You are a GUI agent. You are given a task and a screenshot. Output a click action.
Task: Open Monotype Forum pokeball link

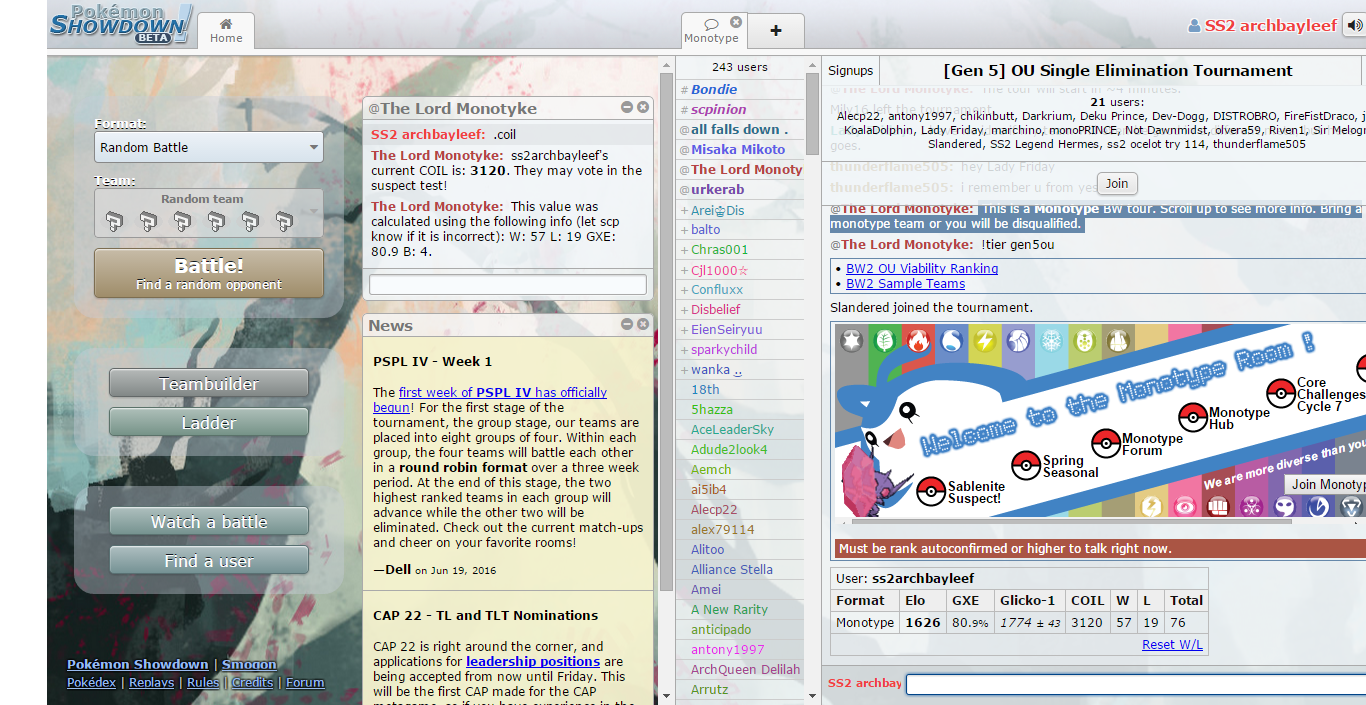pos(1105,443)
